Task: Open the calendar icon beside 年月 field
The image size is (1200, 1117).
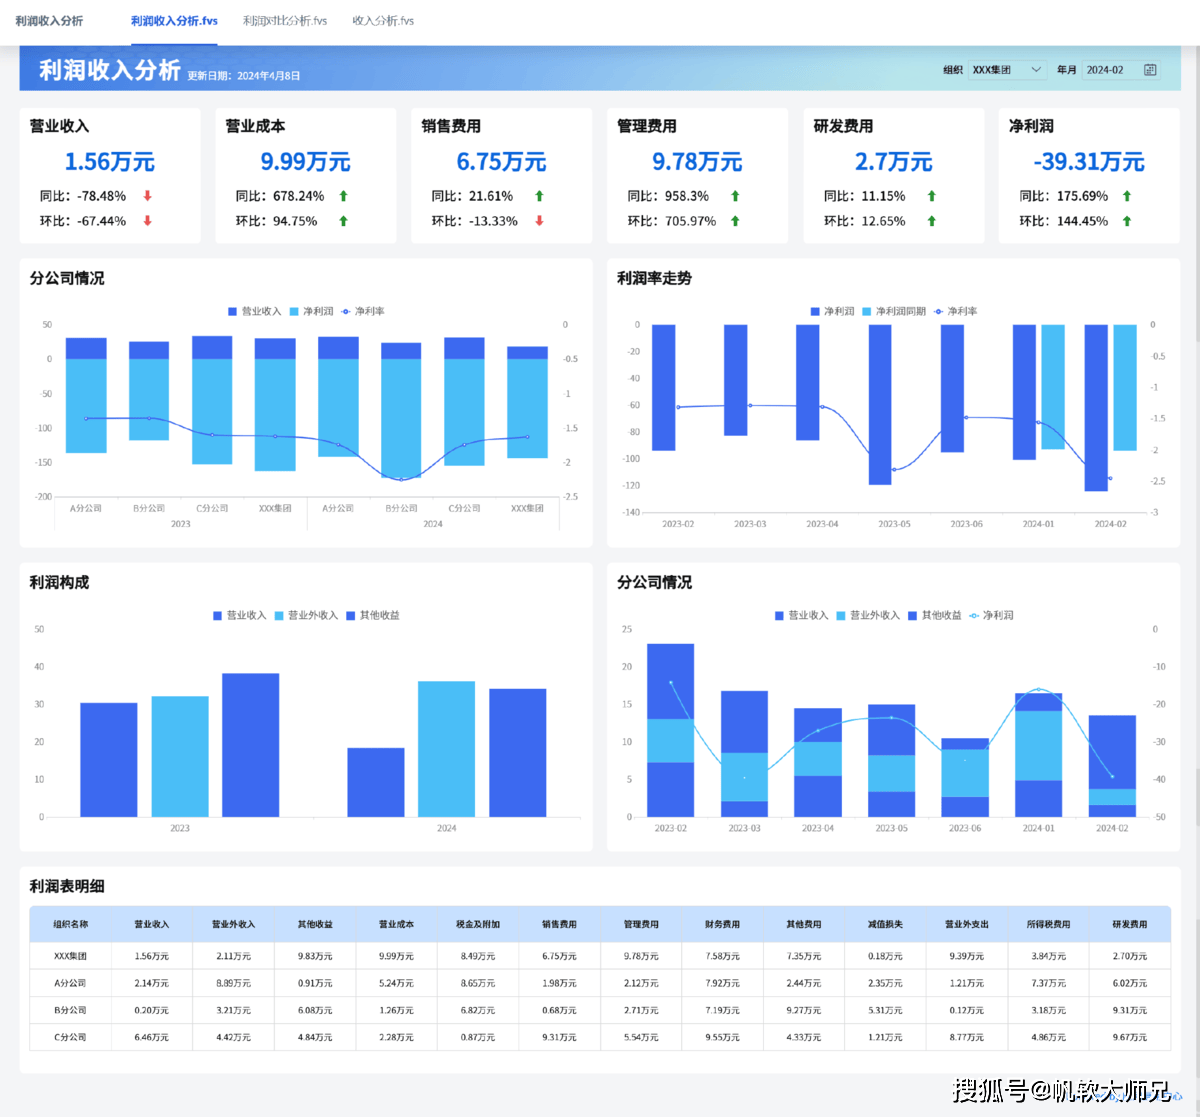Action: pos(1150,70)
